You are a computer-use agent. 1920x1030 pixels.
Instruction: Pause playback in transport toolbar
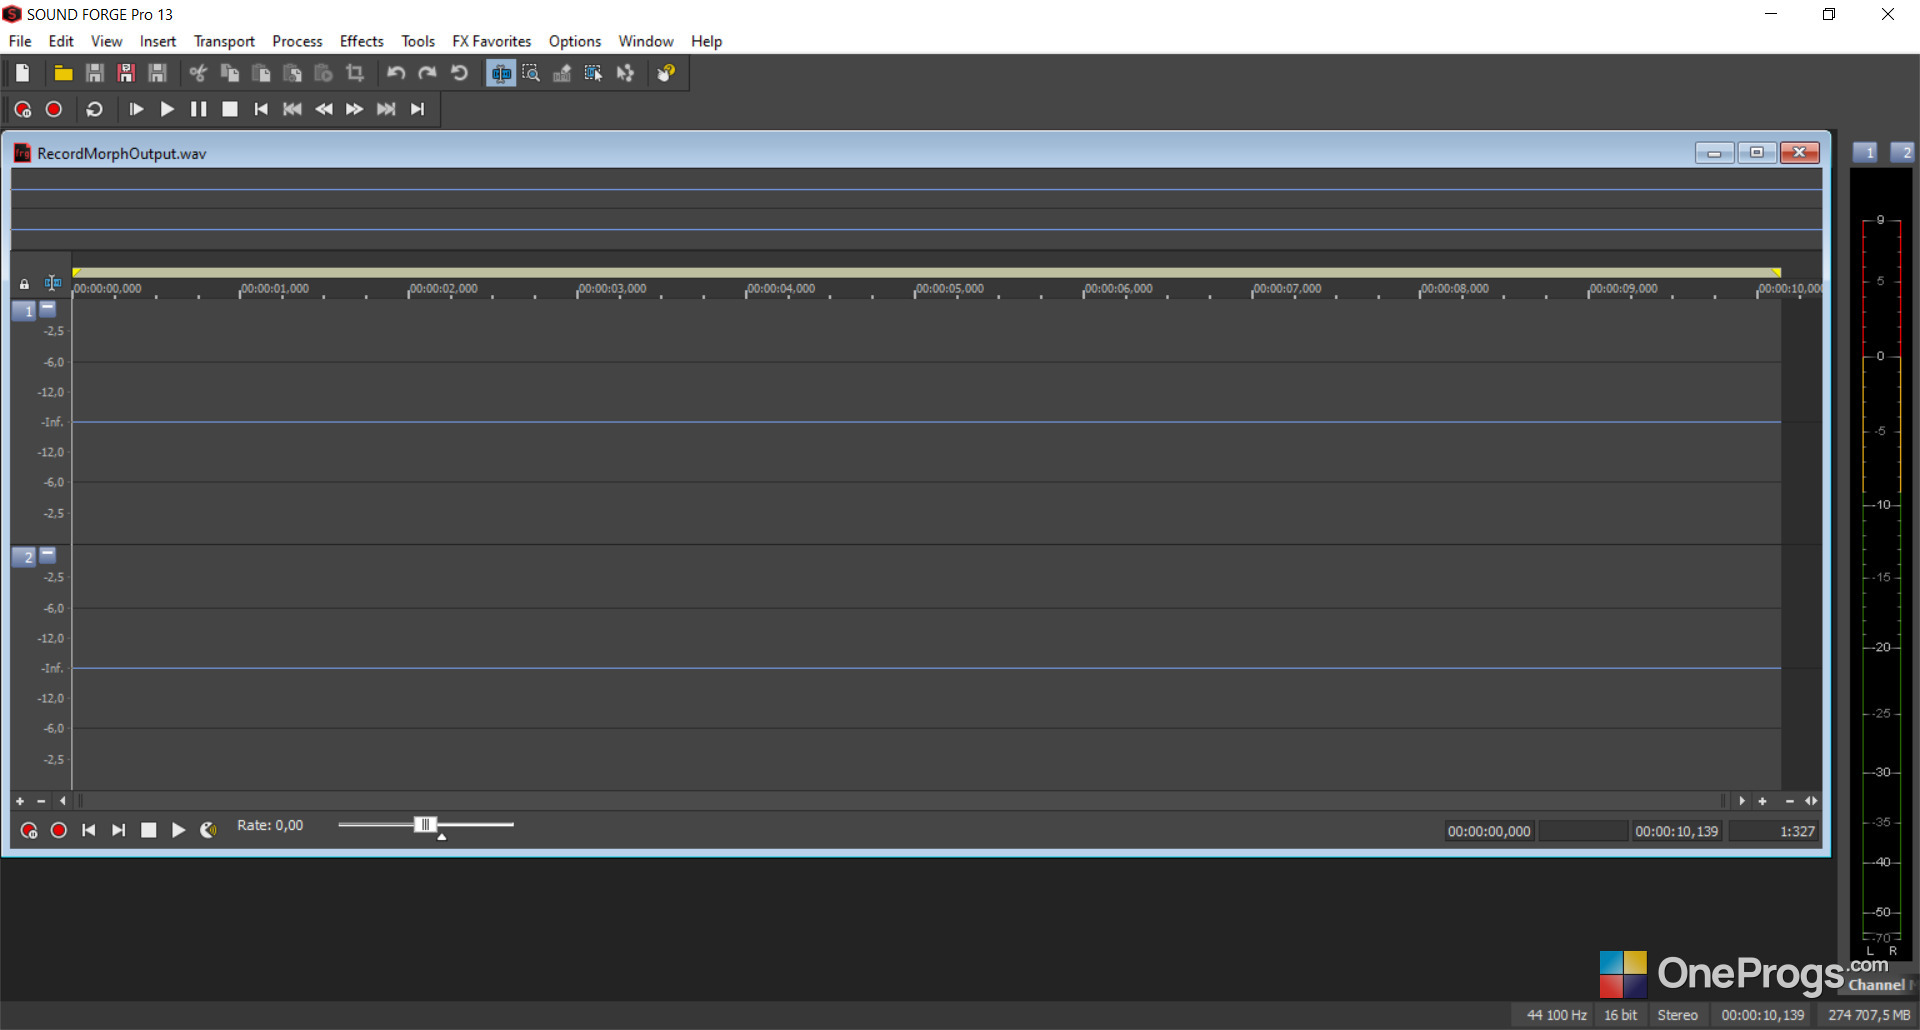tap(198, 109)
